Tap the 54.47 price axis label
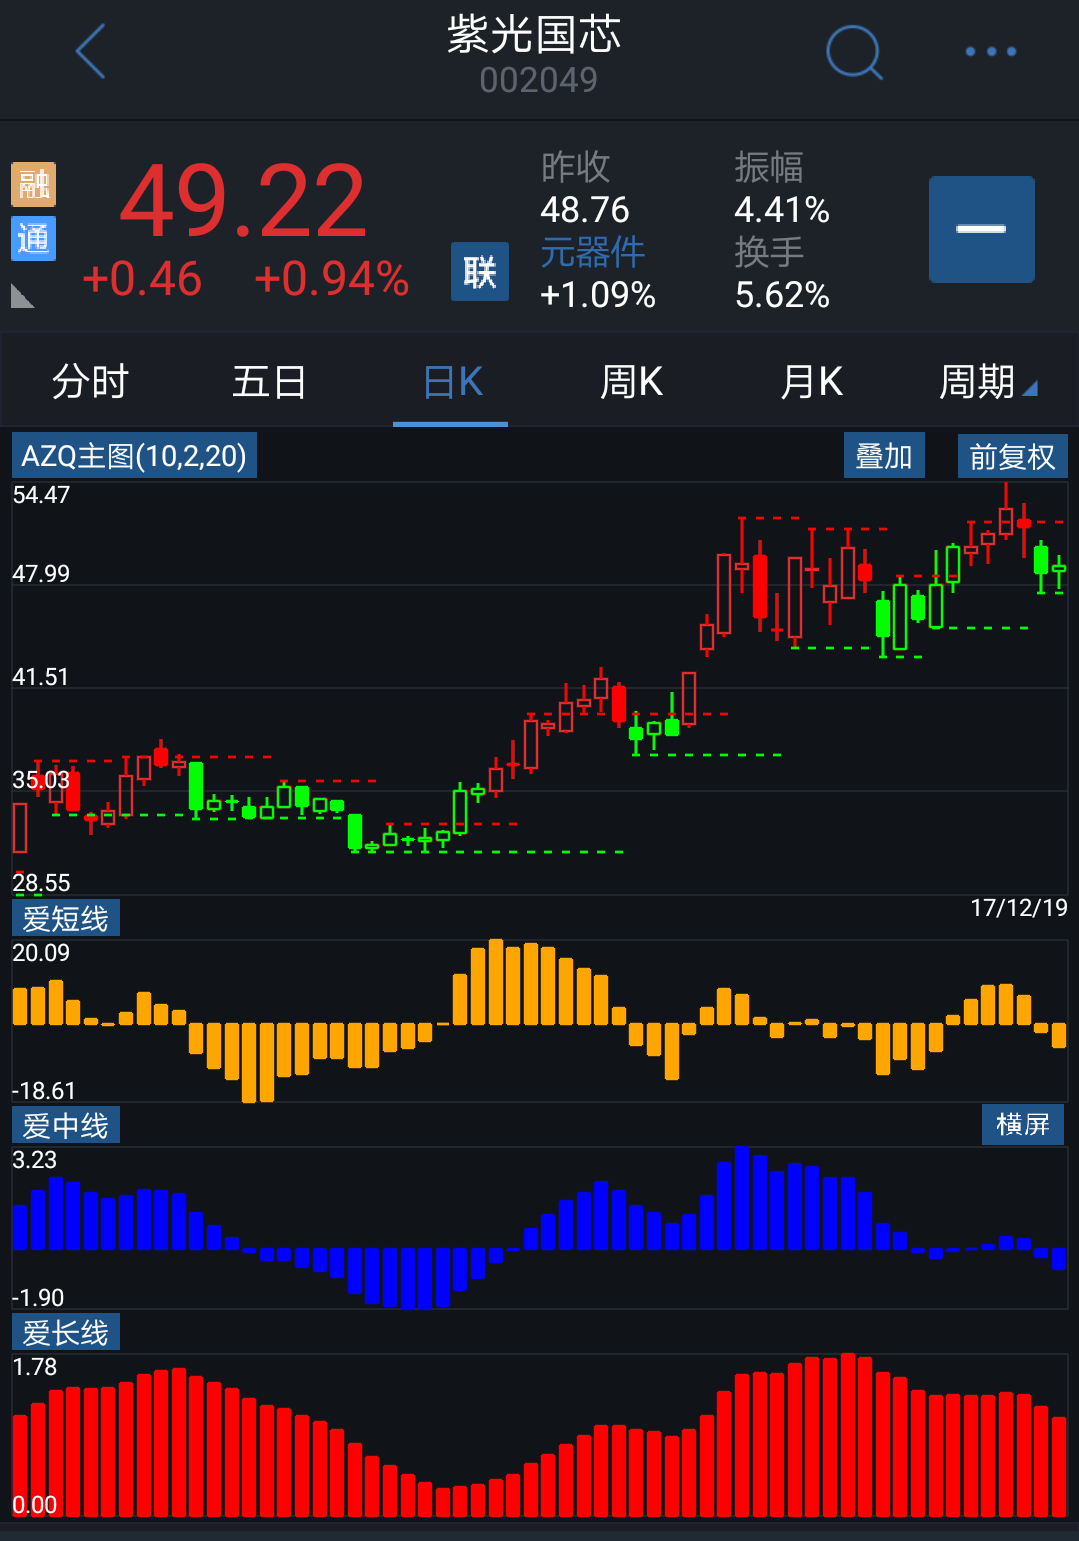Image resolution: width=1079 pixels, height=1541 pixels. (41, 495)
